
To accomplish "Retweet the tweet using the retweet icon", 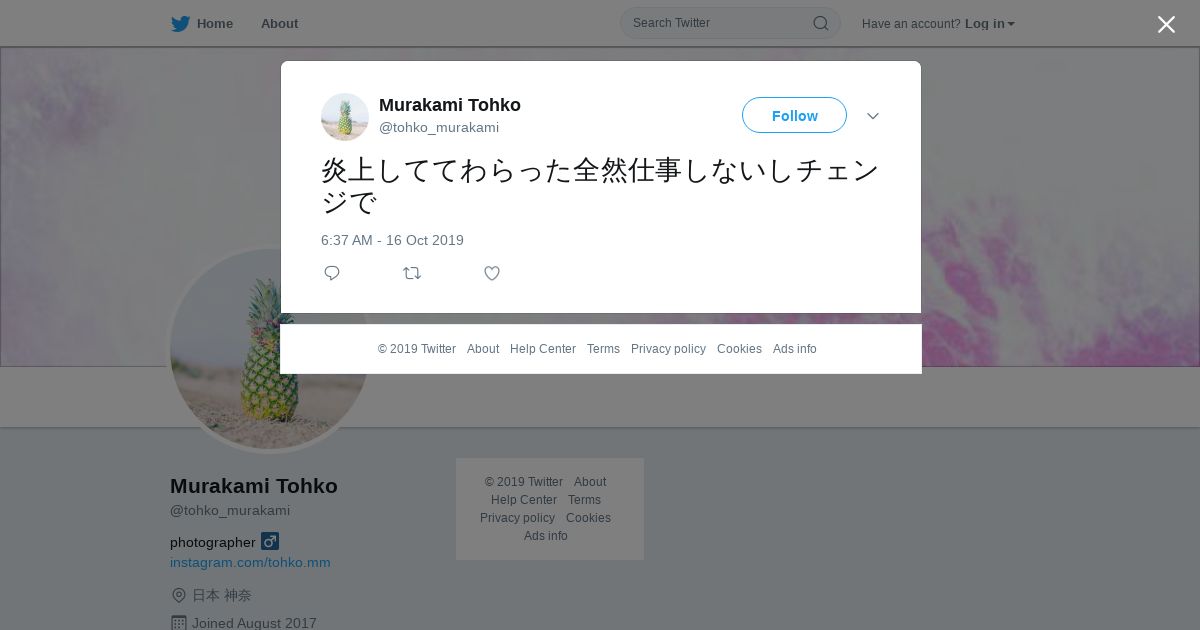I will pos(412,273).
